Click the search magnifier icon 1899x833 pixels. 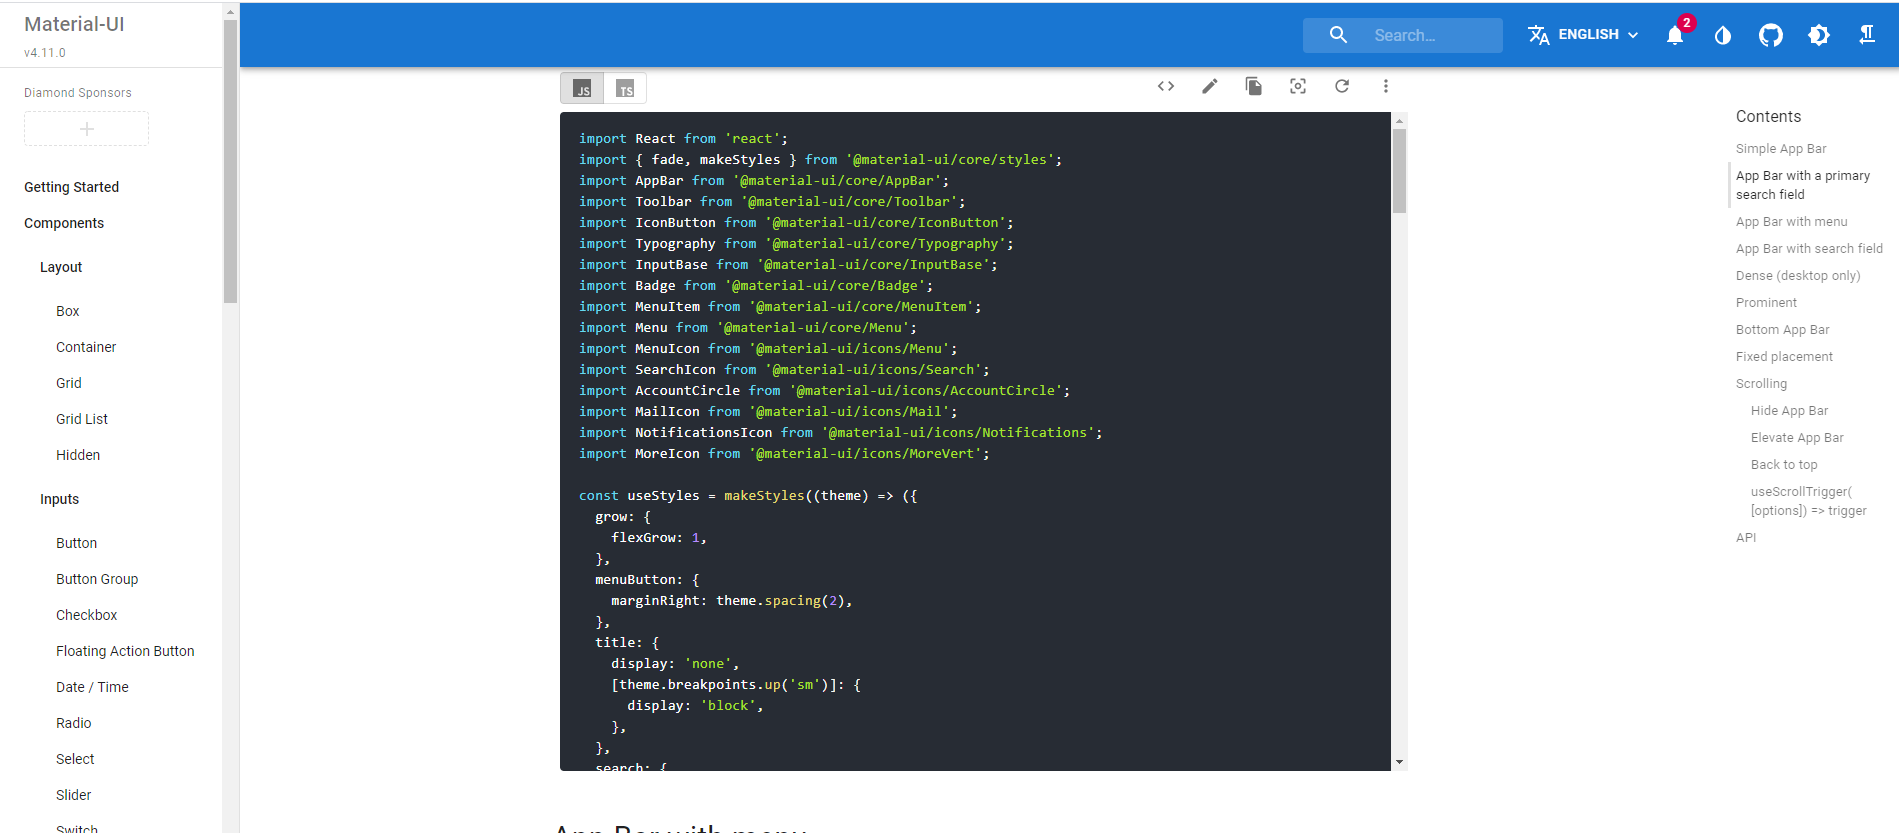click(1338, 35)
